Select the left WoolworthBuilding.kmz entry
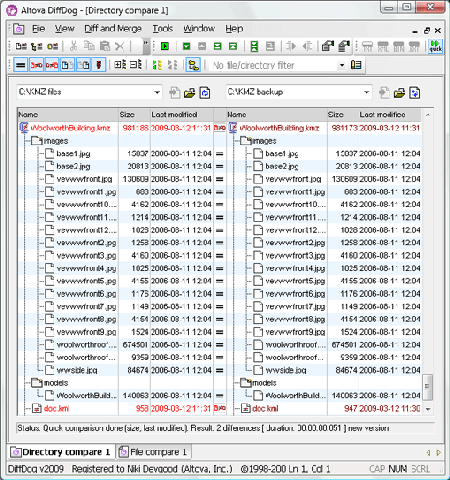Viewport: 450px width, 480px height. [x=70, y=128]
